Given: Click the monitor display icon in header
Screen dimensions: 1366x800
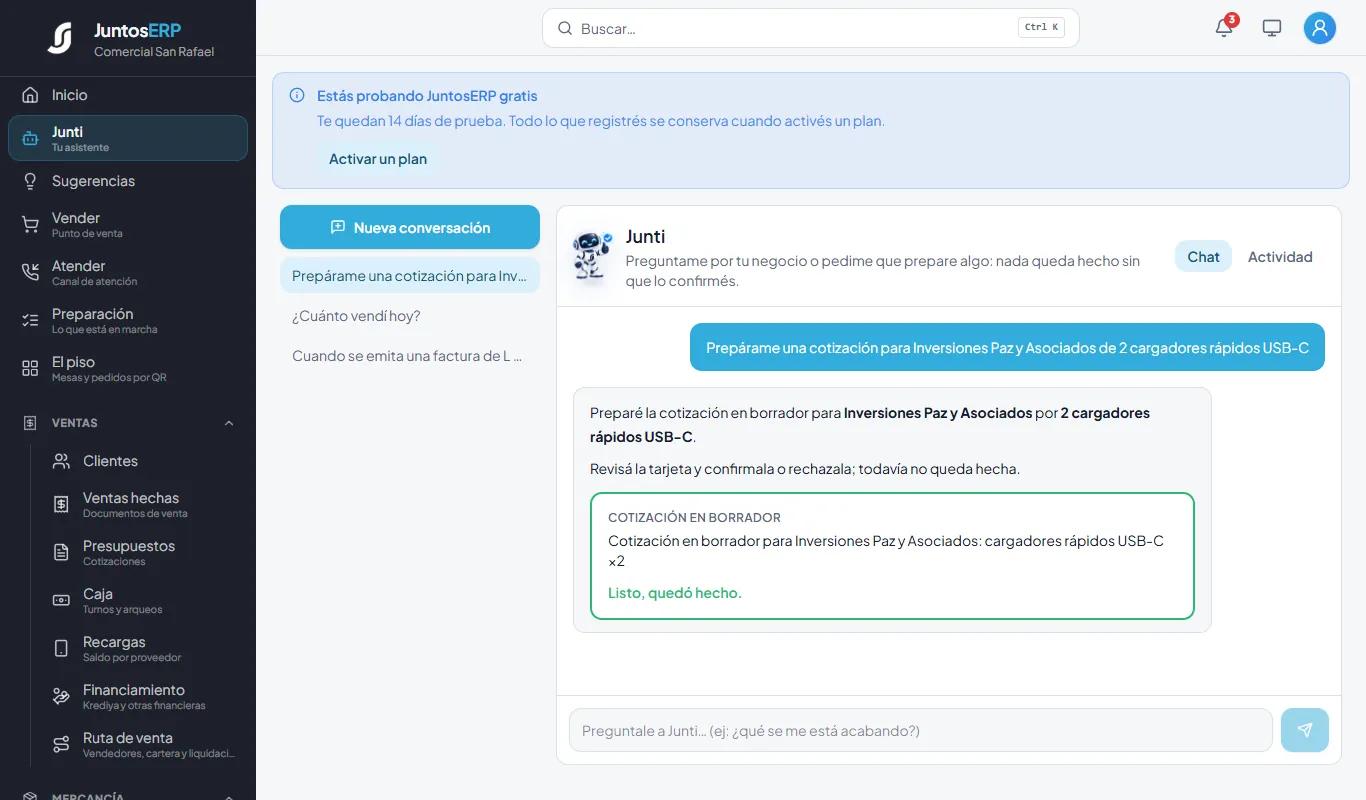Looking at the screenshot, I should tap(1272, 28).
